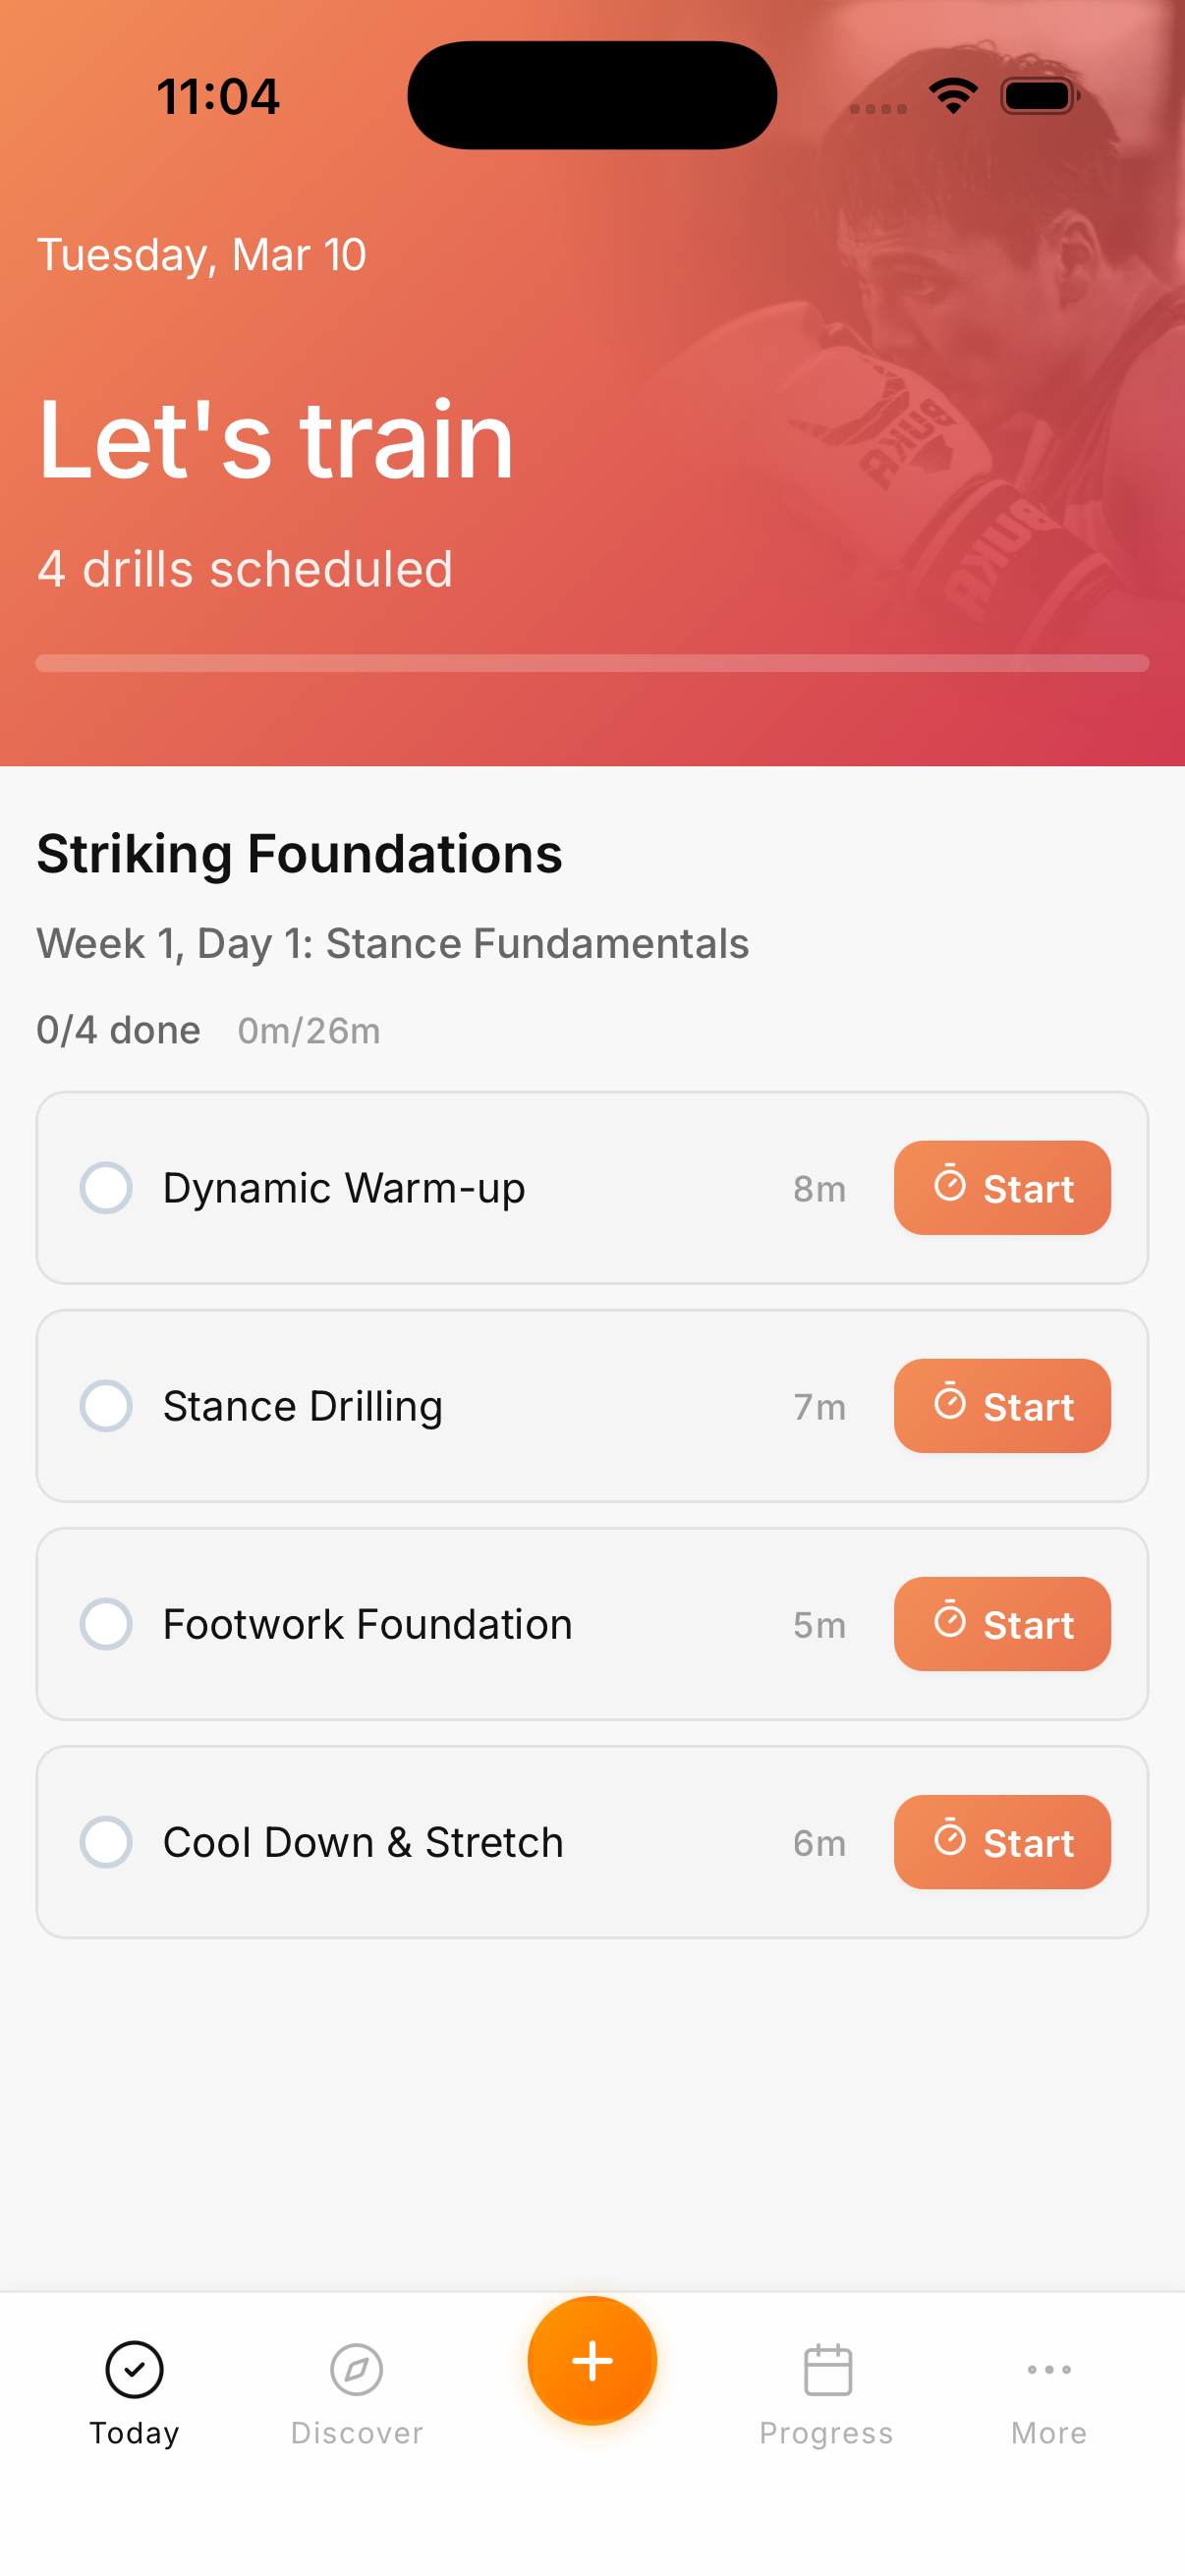Switch to the Discover tab label
This screenshot has width=1185, height=2576.
[x=356, y=2432]
